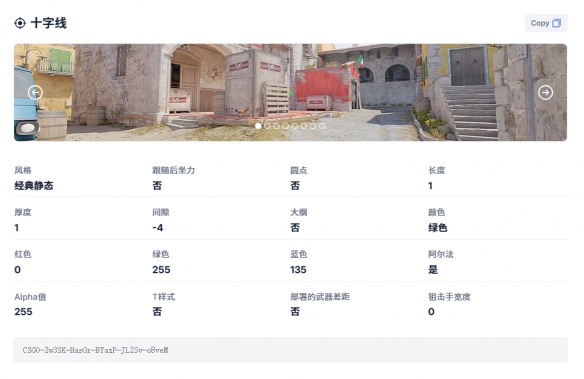Click the 风格 label
Image resolution: width=584 pixels, height=379 pixels.
click(23, 171)
